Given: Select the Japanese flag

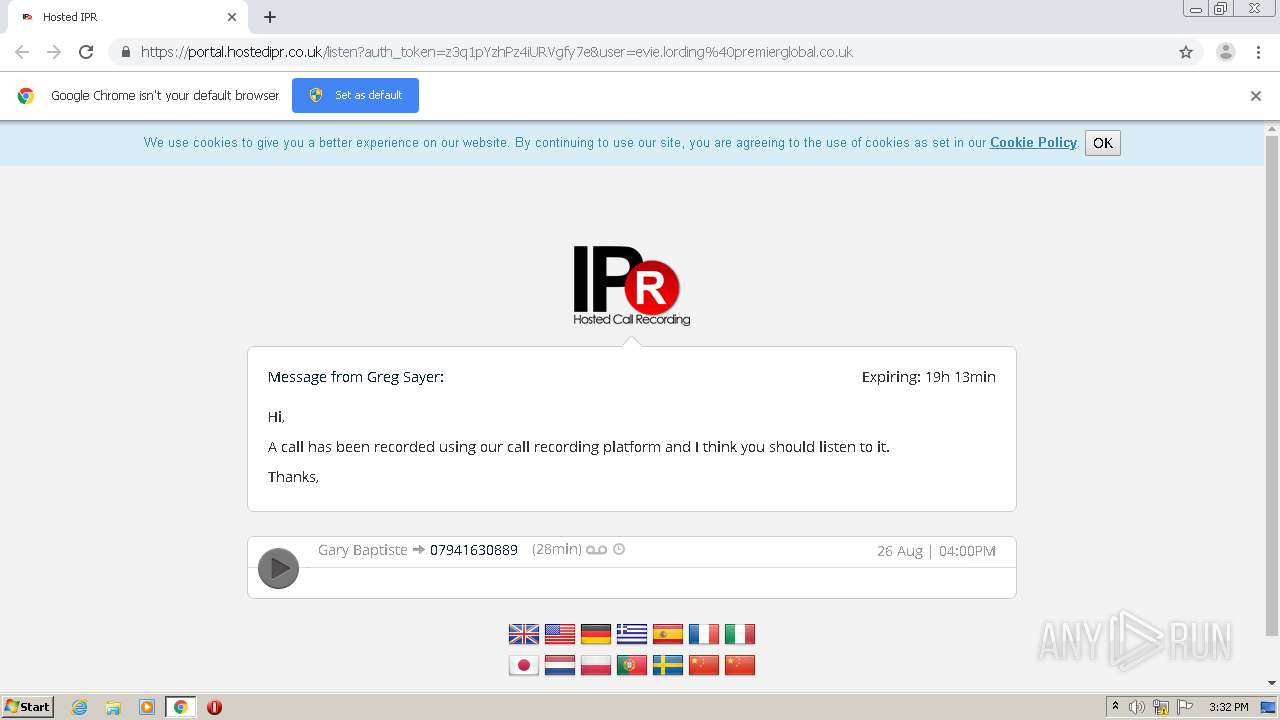Looking at the screenshot, I should 524,665.
